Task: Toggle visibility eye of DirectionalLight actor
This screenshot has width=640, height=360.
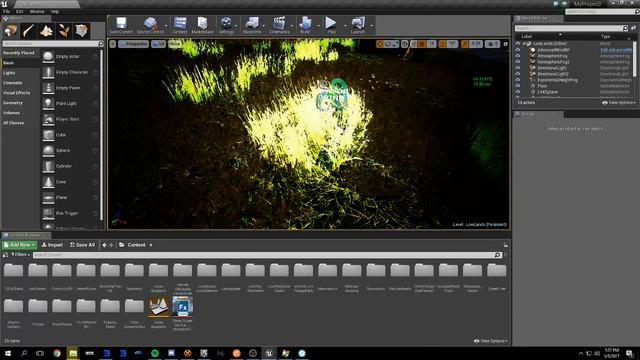Action: click(518, 68)
